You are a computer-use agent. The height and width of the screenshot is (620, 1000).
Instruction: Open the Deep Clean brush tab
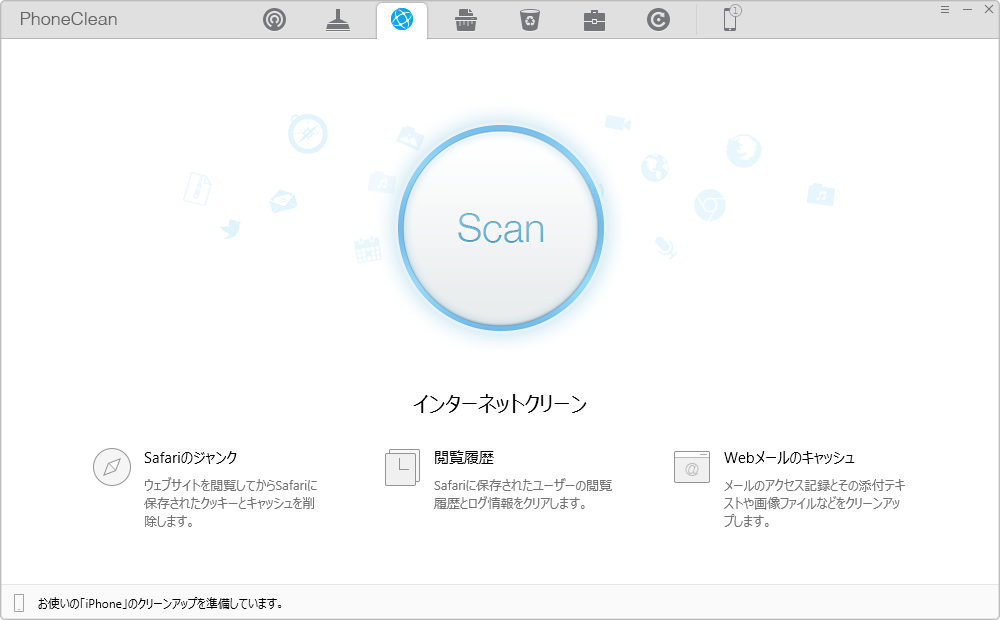(x=338, y=20)
